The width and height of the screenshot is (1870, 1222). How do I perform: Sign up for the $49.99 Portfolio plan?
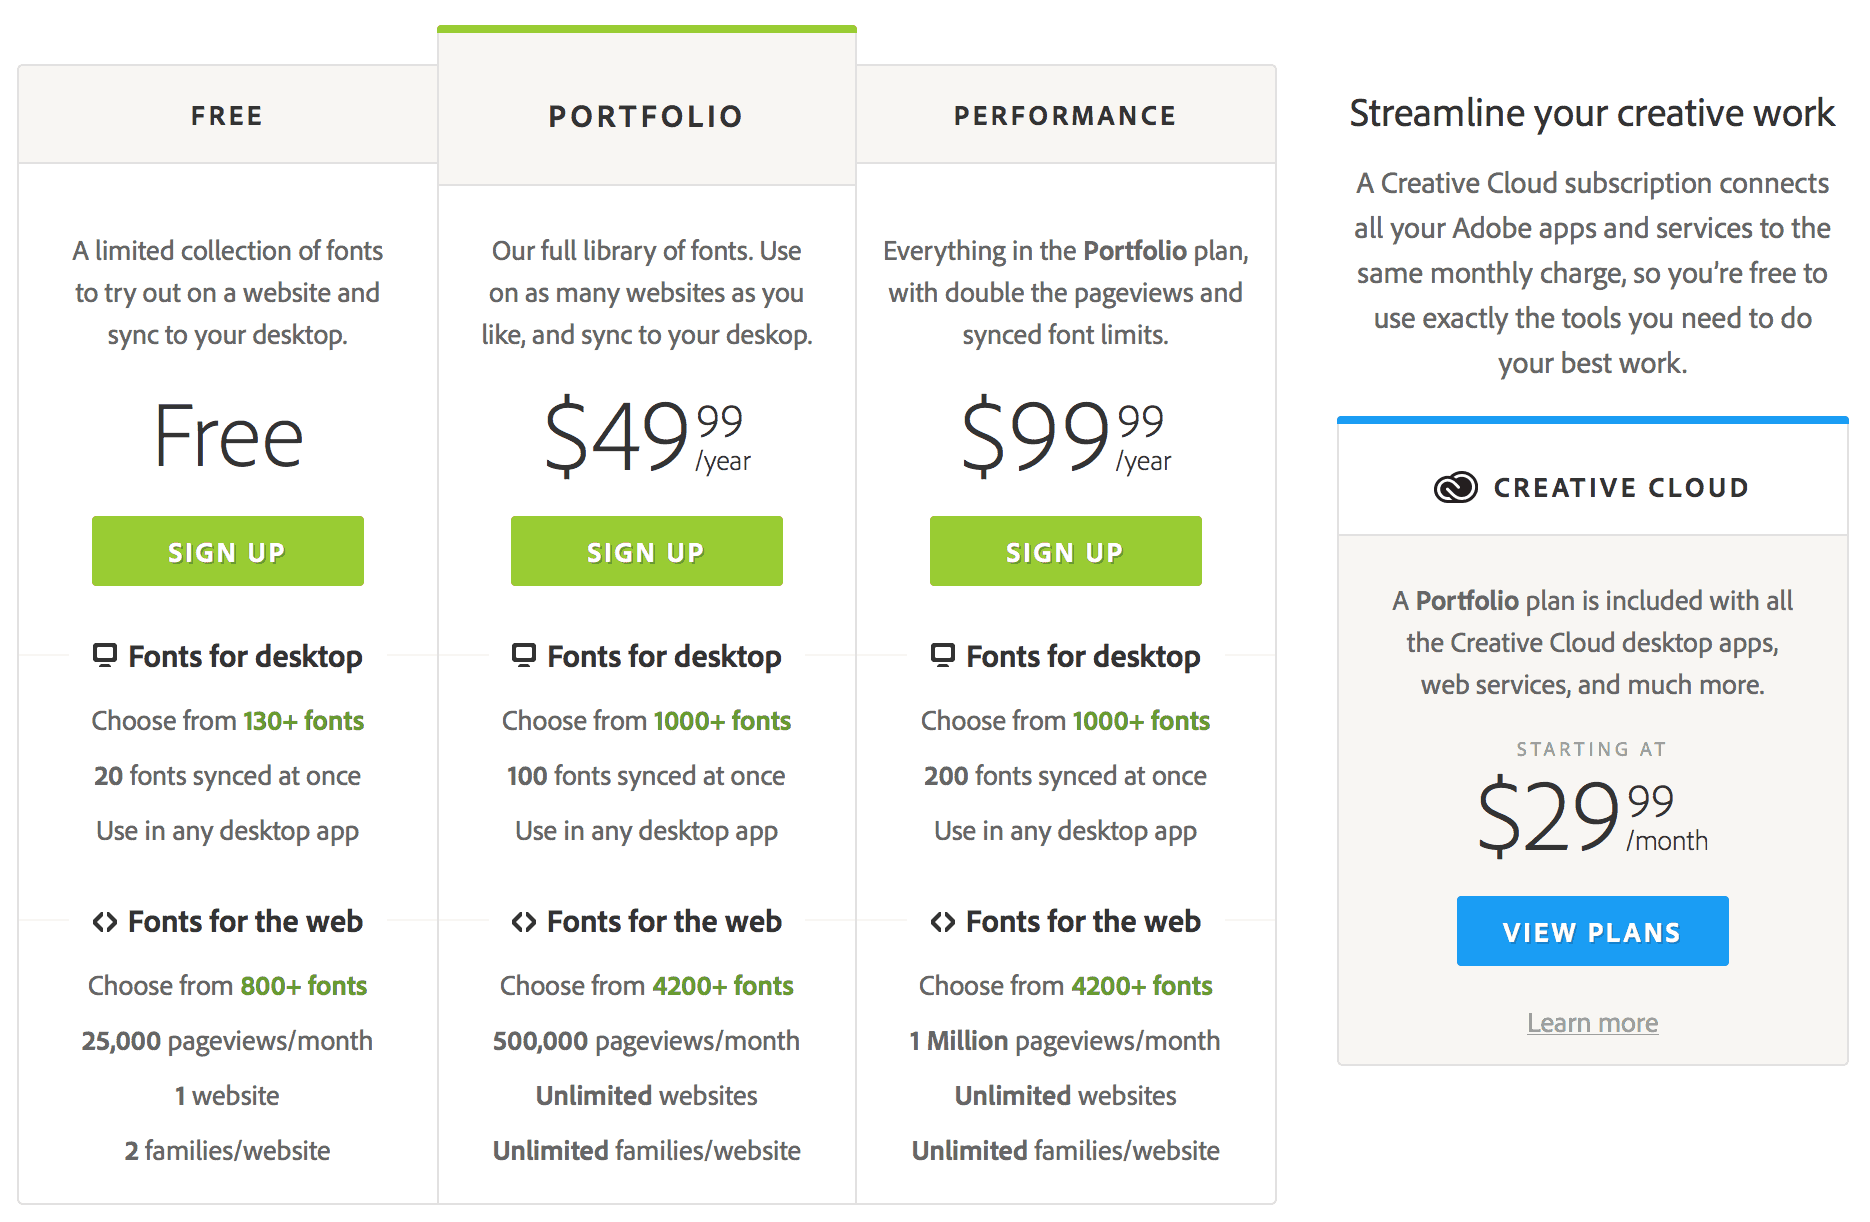click(647, 551)
